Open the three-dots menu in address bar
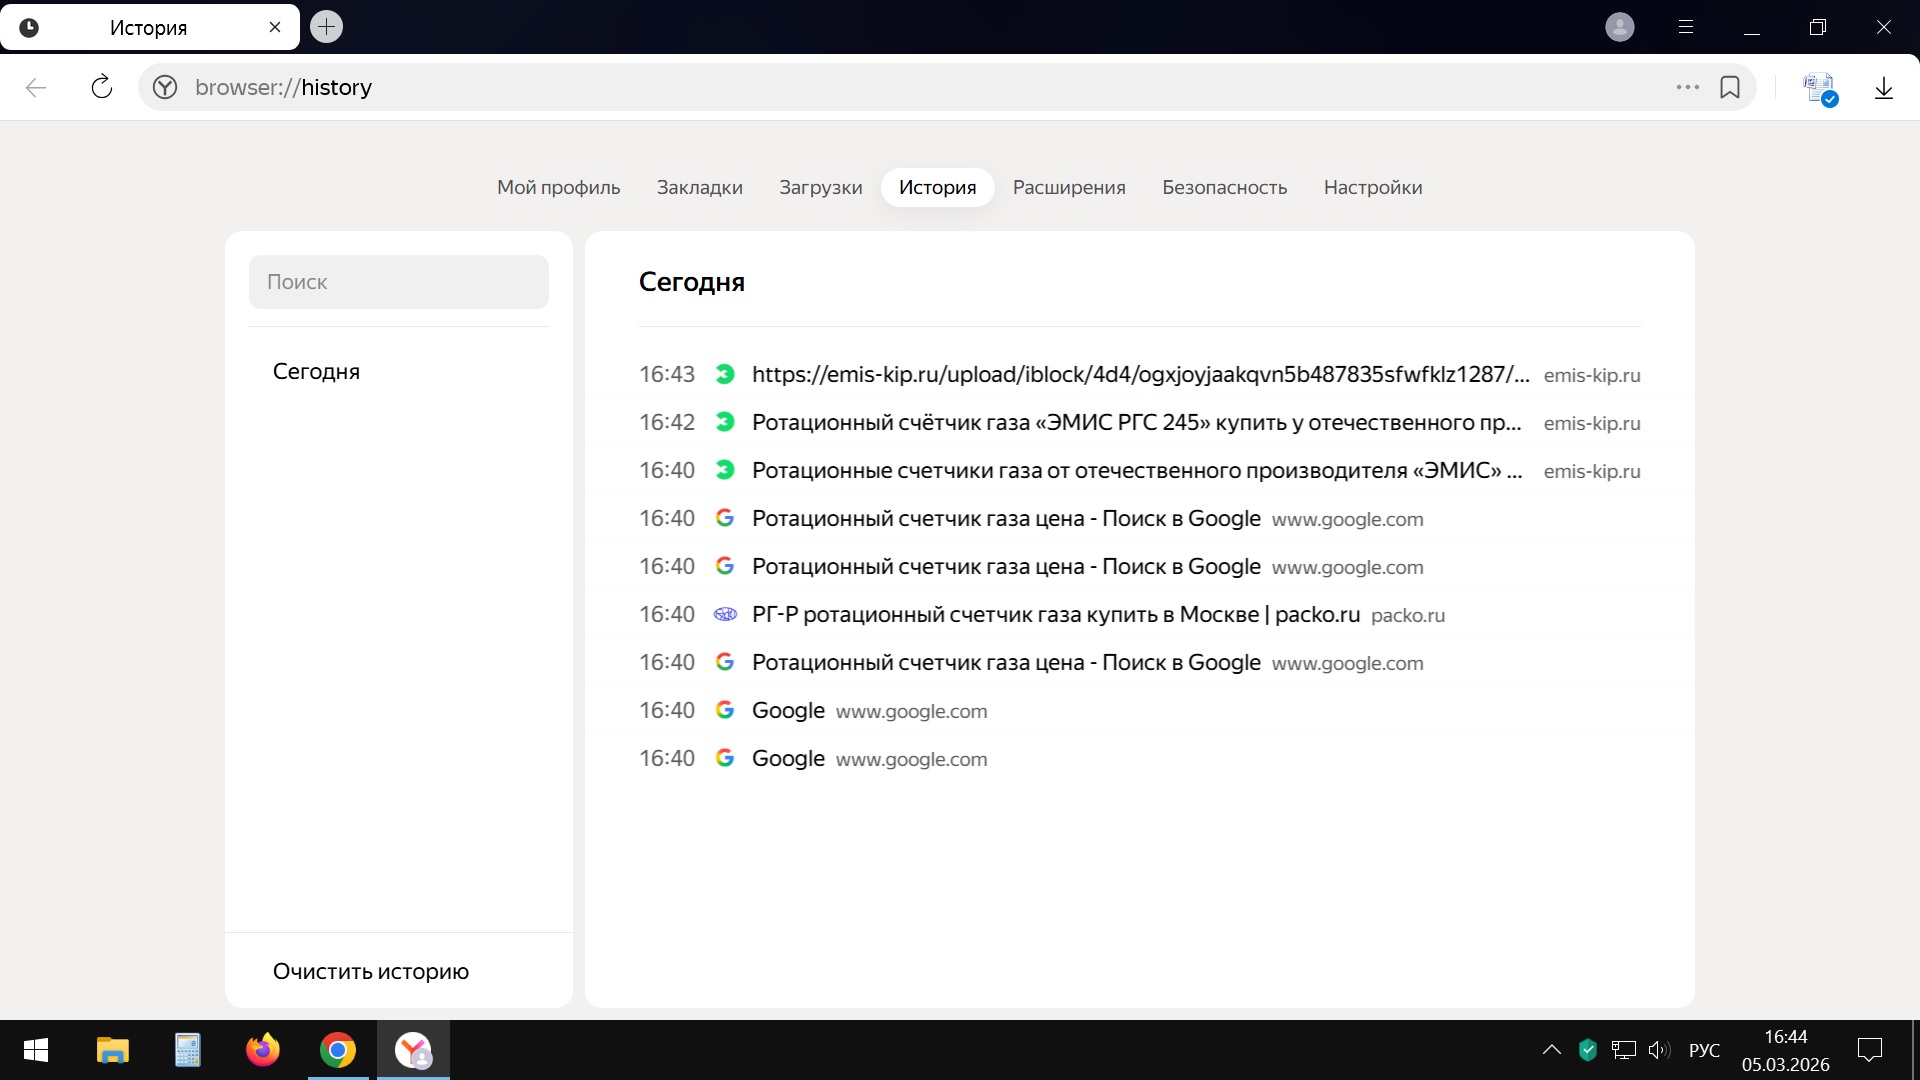Image resolution: width=1920 pixels, height=1080 pixels. click(1688, 87)
